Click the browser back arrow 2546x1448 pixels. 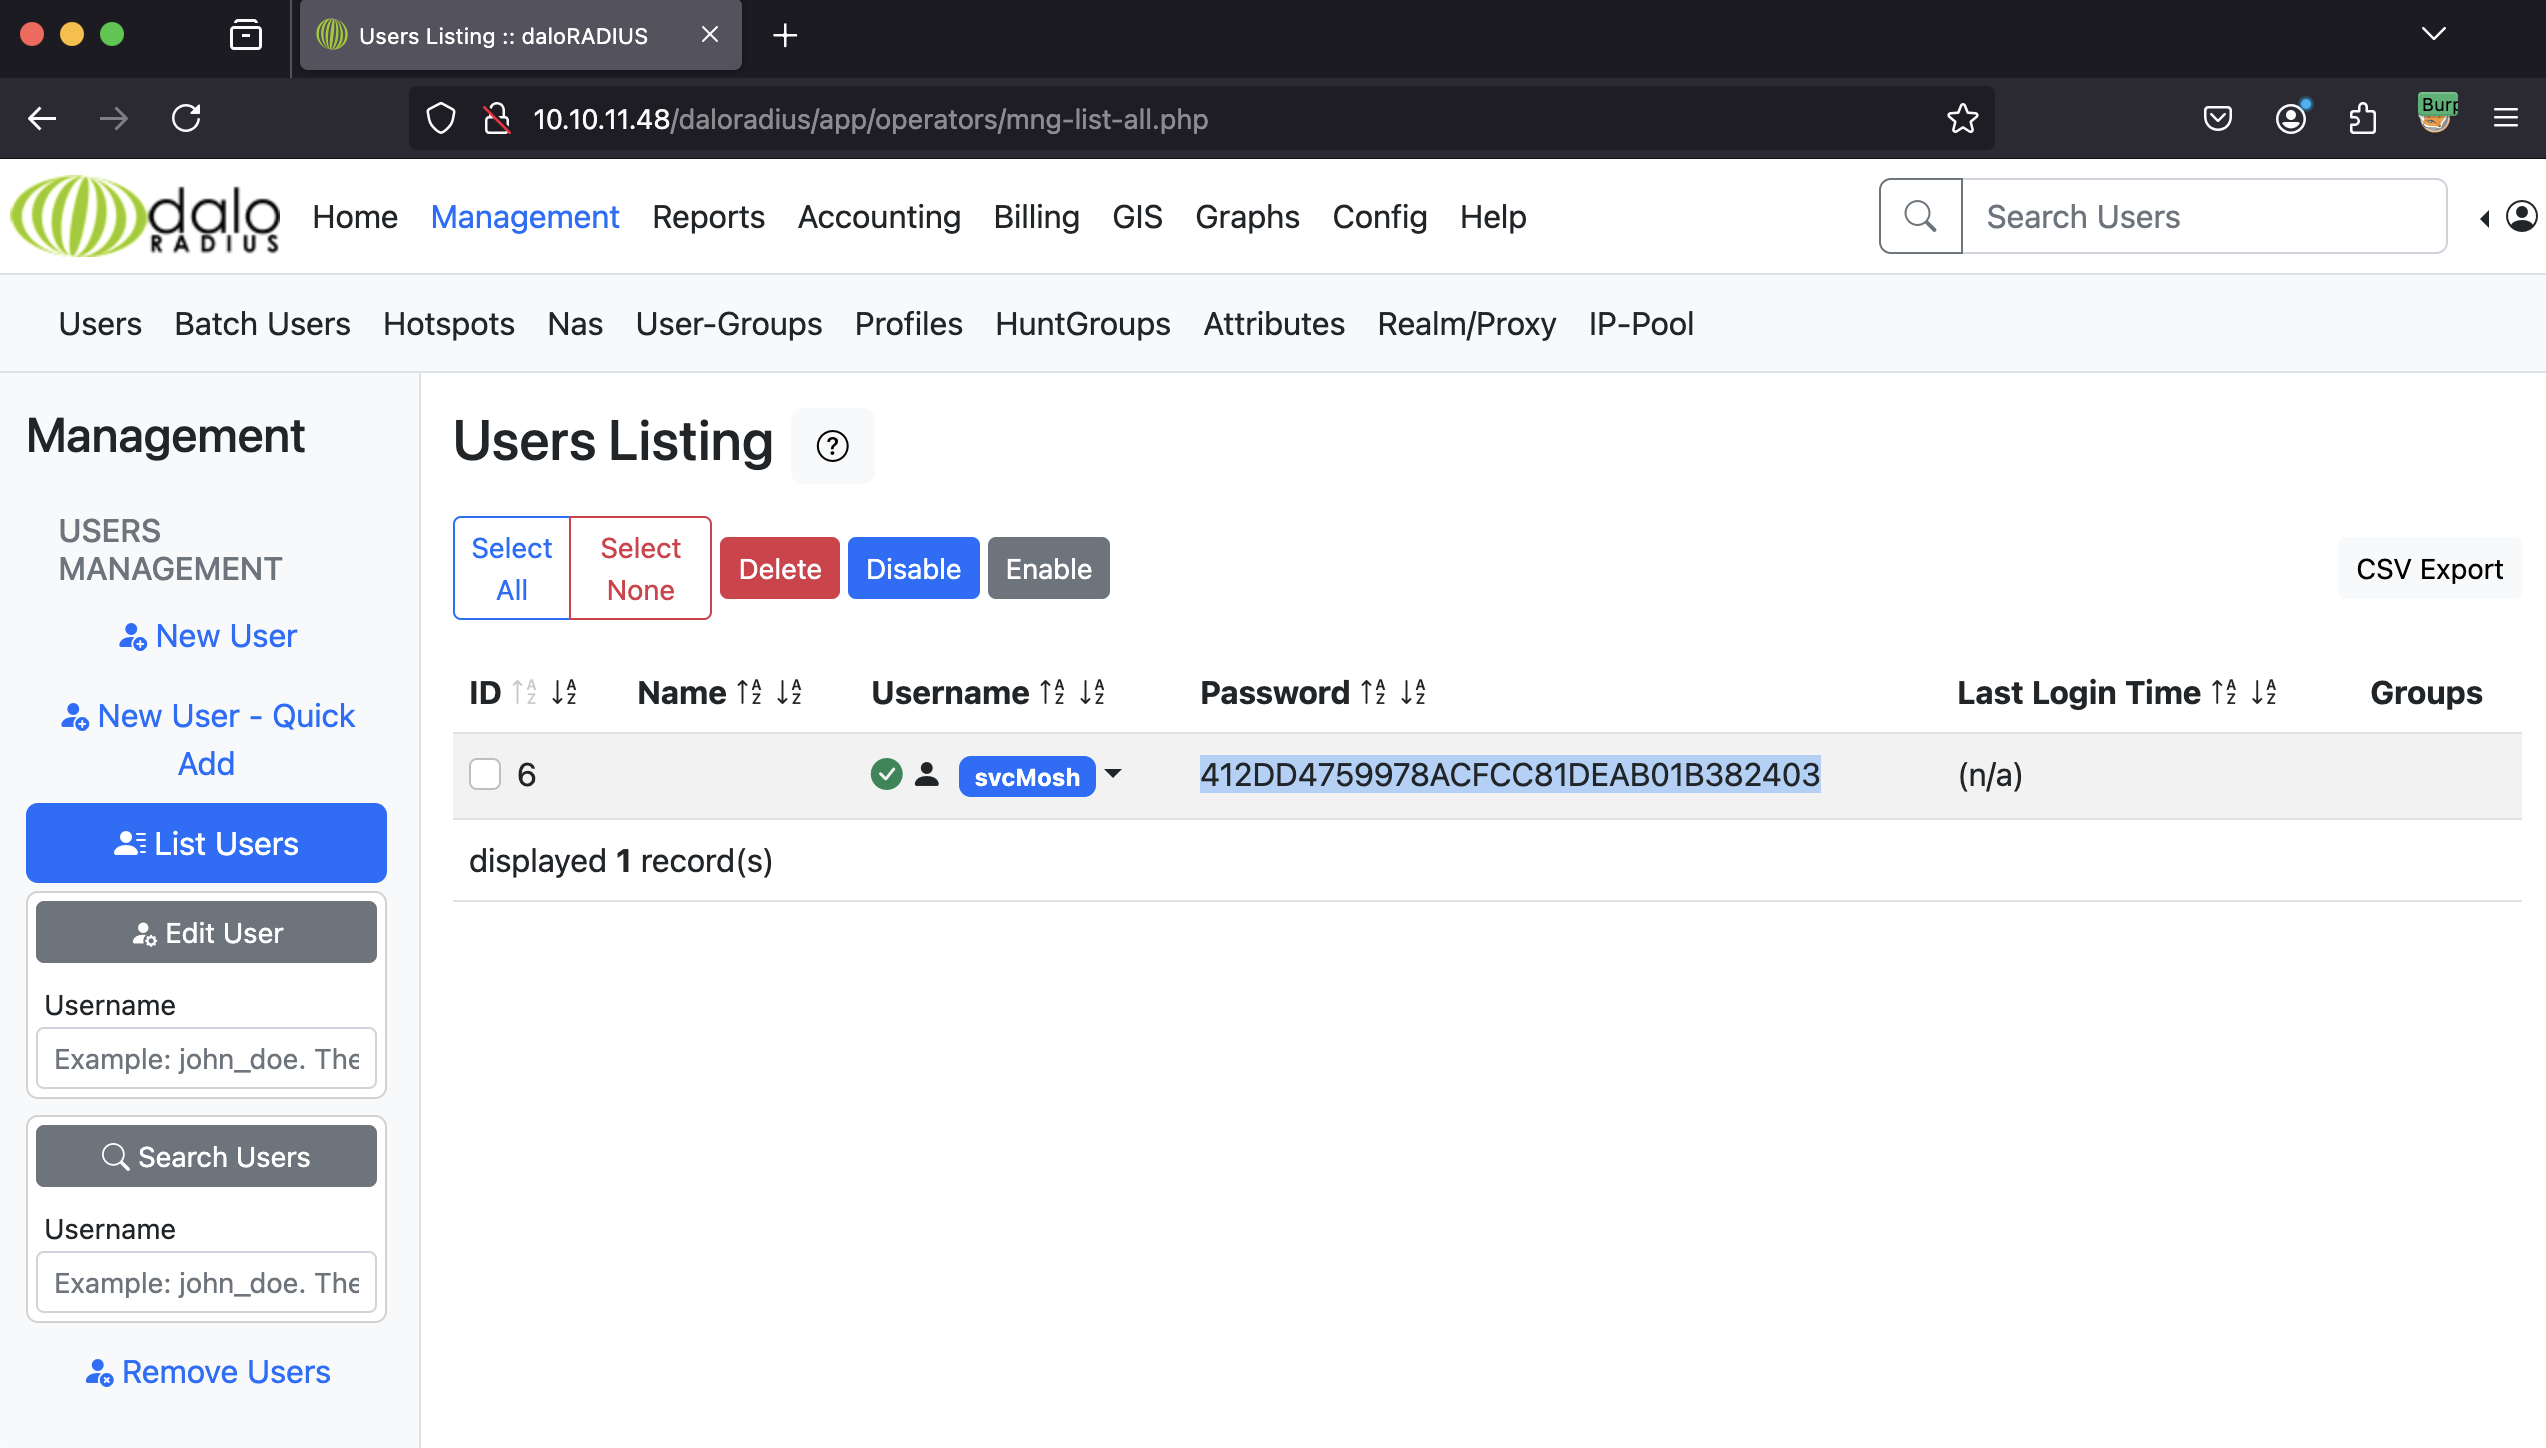[x=42, y=119]
